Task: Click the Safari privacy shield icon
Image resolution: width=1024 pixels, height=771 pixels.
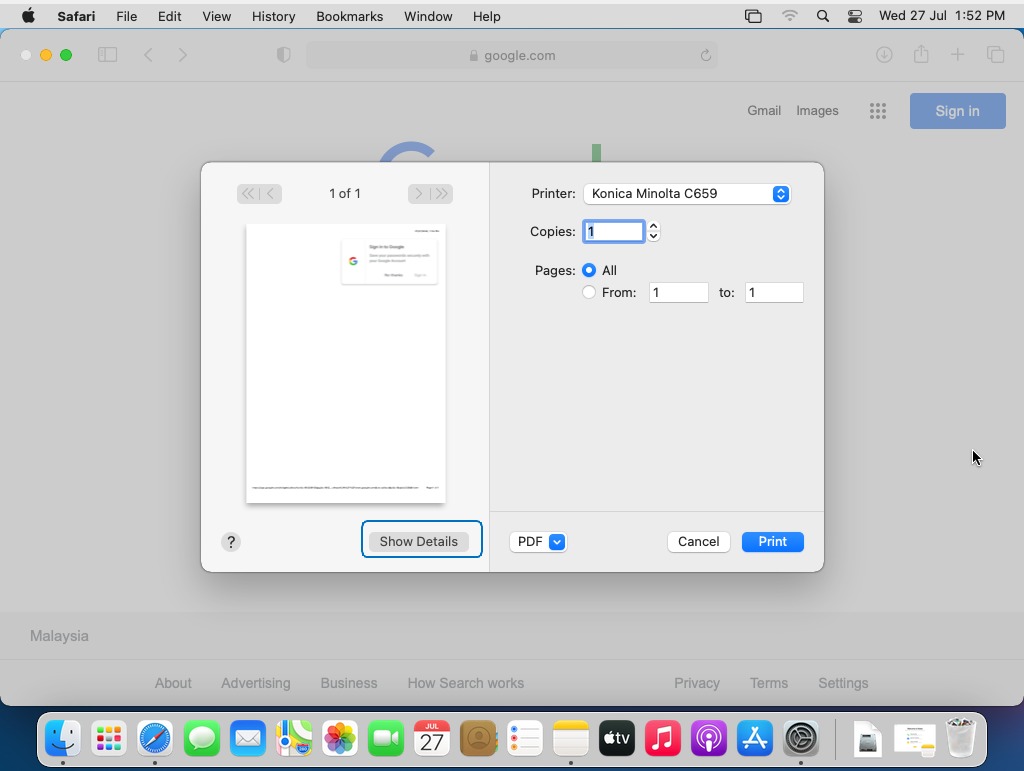Action: (x=284, y=55)
